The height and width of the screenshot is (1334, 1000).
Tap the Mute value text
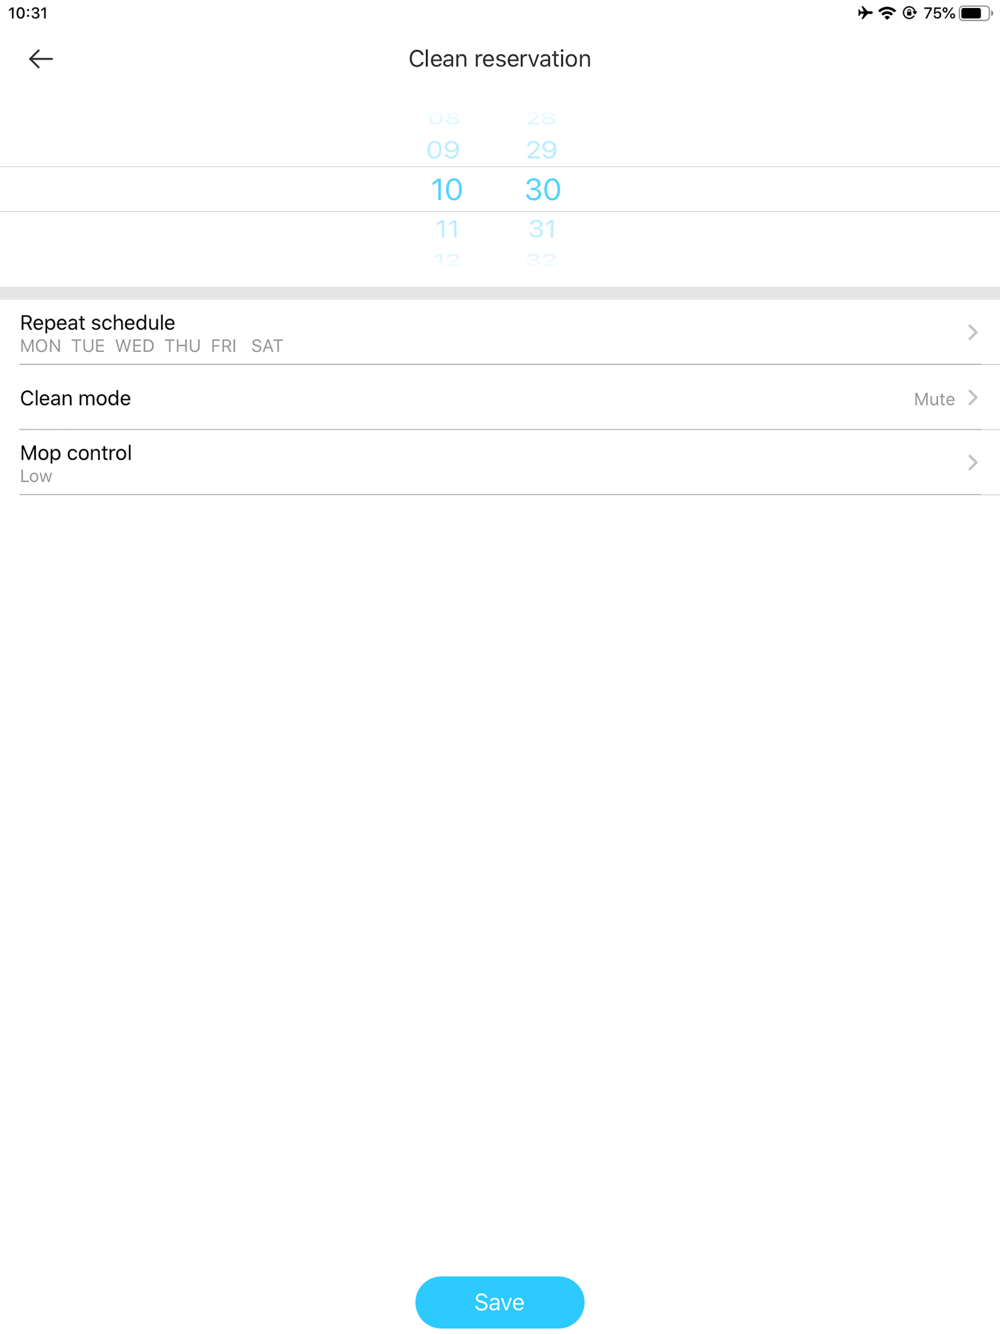click(934, 399)
